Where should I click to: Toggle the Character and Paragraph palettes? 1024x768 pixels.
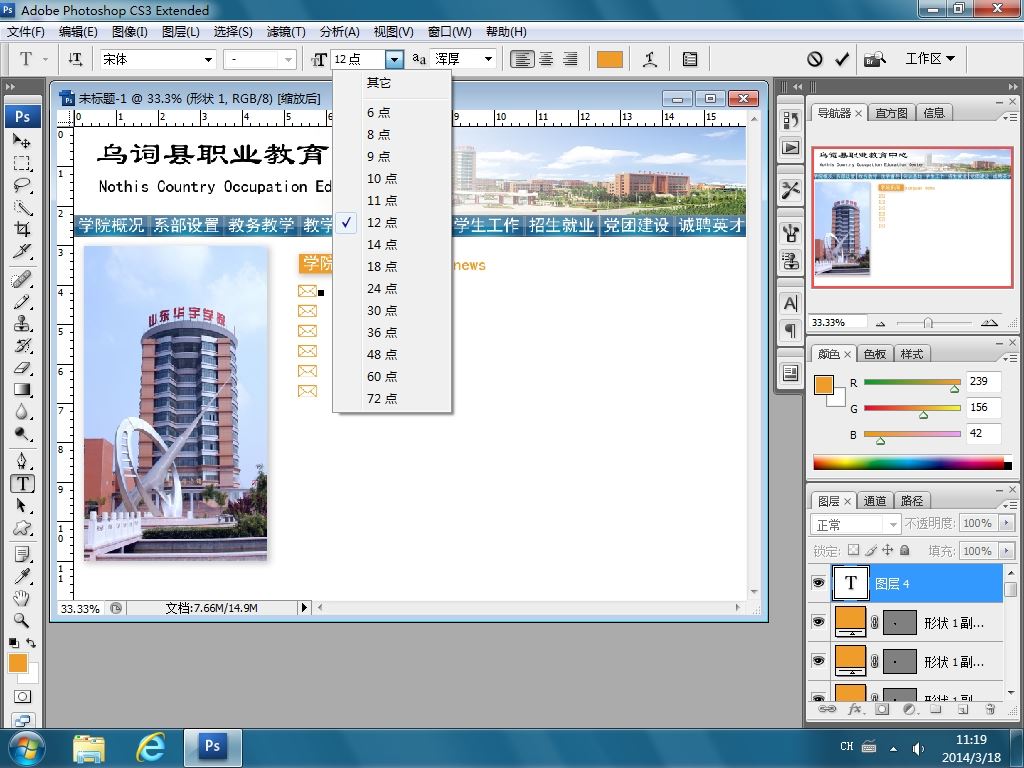(x=690, y=59)
